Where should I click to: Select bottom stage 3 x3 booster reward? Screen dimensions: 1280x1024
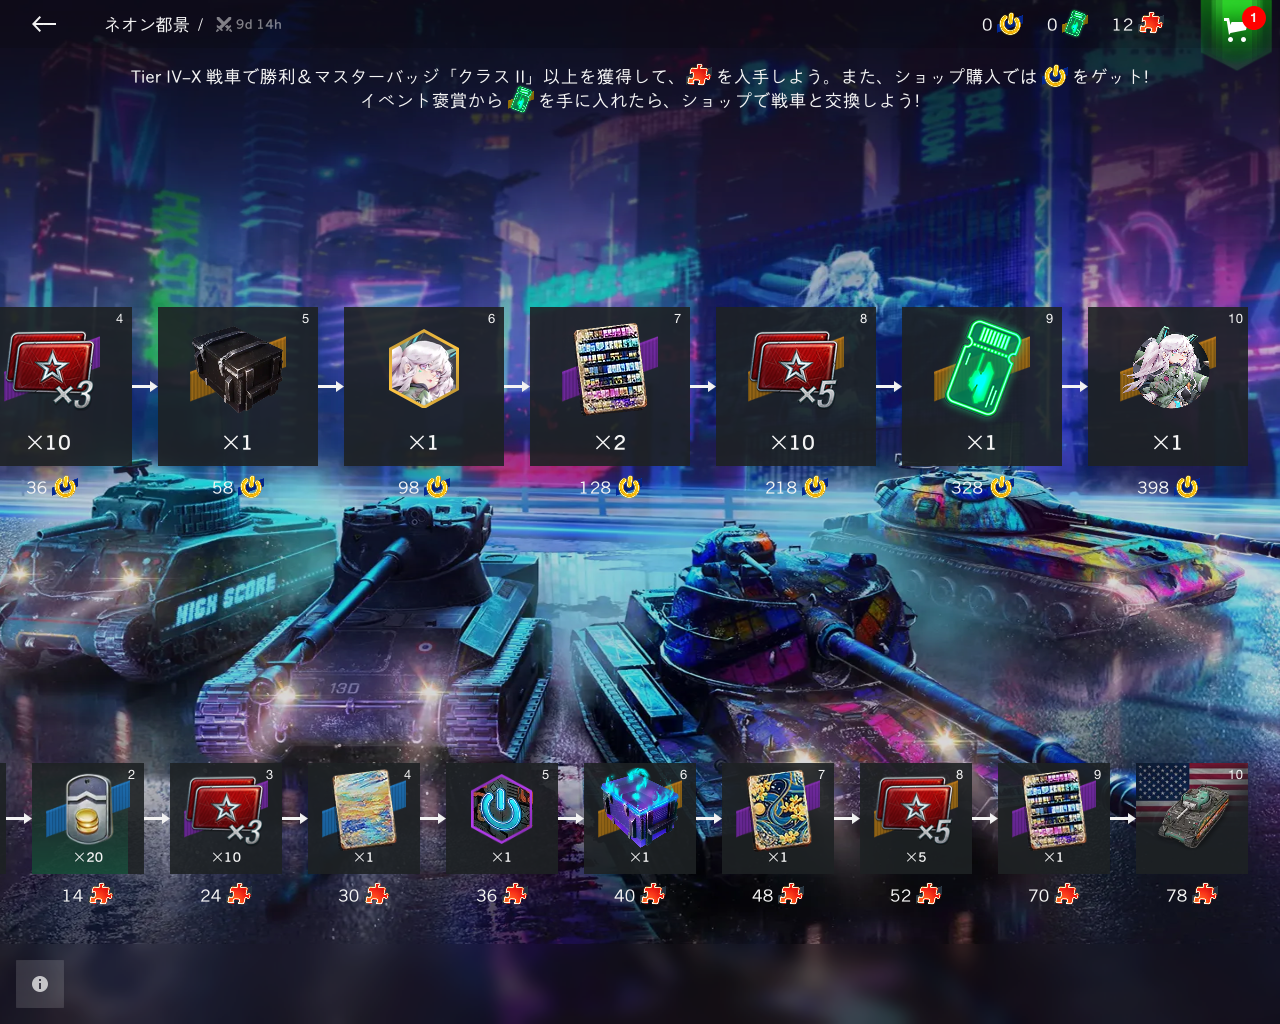point(226,818)
